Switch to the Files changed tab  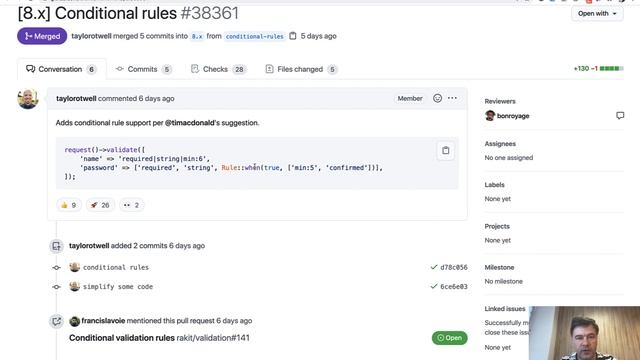301,69
